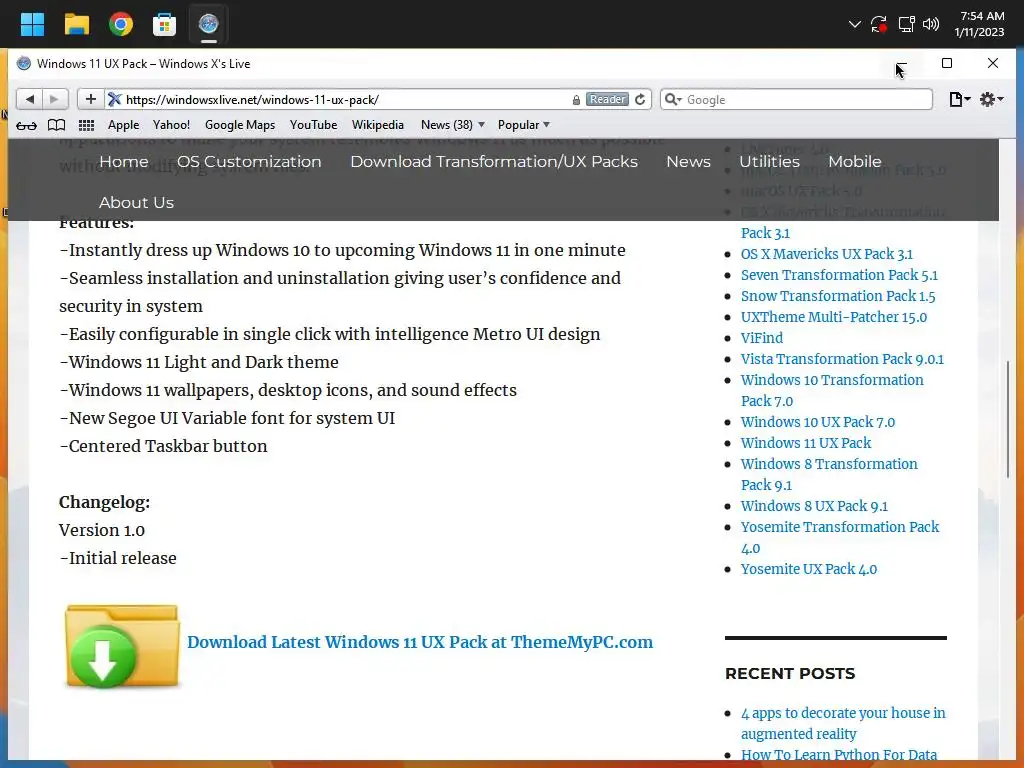Reload the page with refresh icon
This screenshot has height=768, width=1024.
[x=640, y=99]
